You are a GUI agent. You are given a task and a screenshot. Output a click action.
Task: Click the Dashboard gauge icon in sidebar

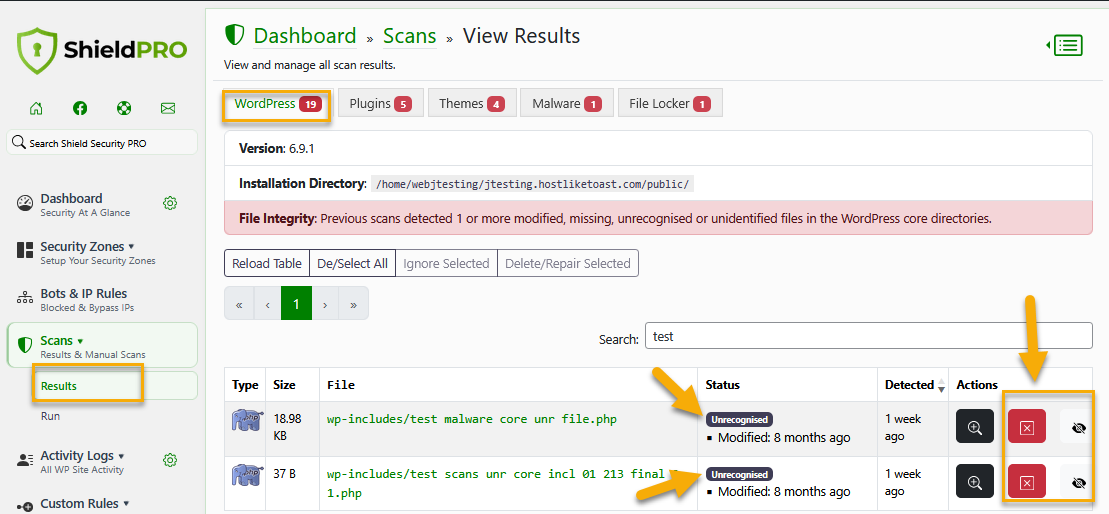click(25, 204)
